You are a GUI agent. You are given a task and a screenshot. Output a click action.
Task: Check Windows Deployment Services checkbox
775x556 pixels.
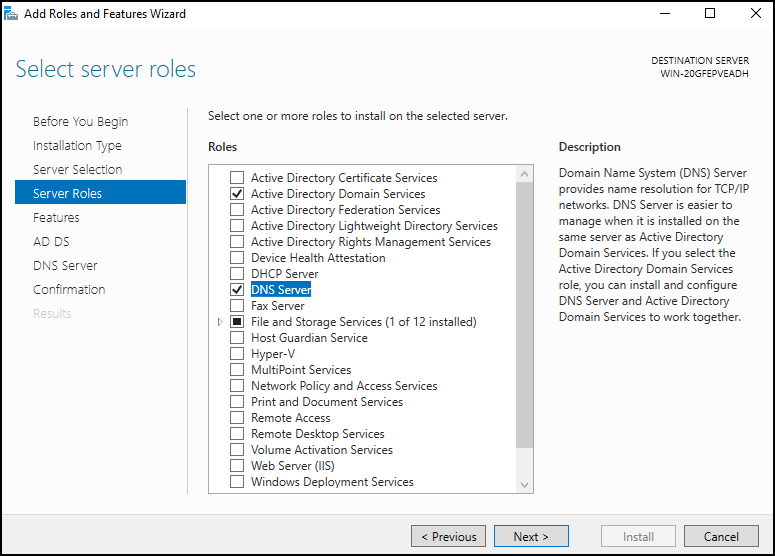click(237, 481)
